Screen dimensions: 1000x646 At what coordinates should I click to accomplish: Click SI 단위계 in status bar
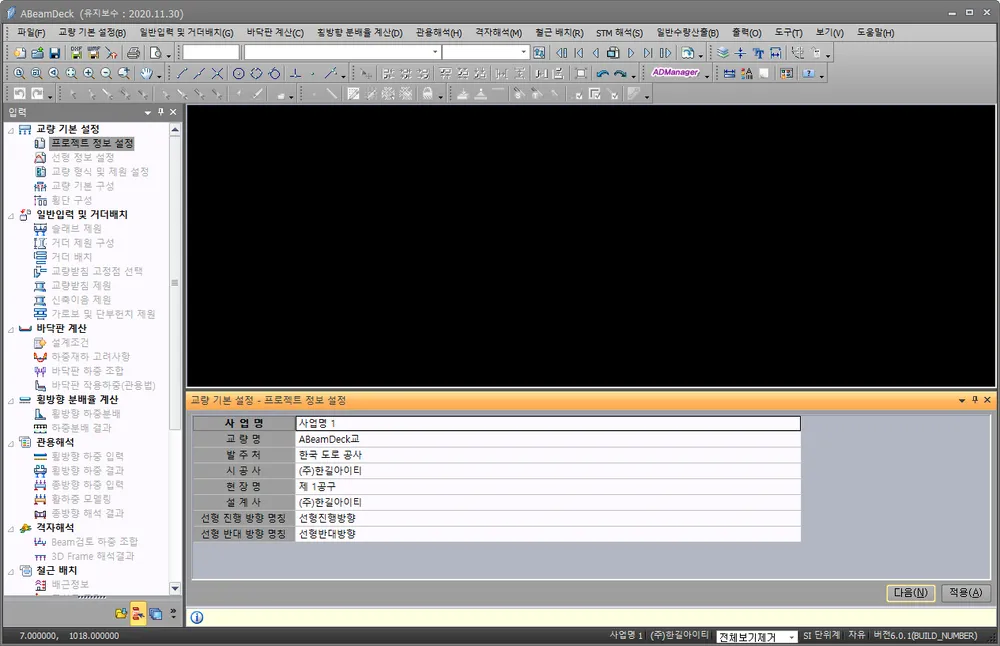click(821, 635)
